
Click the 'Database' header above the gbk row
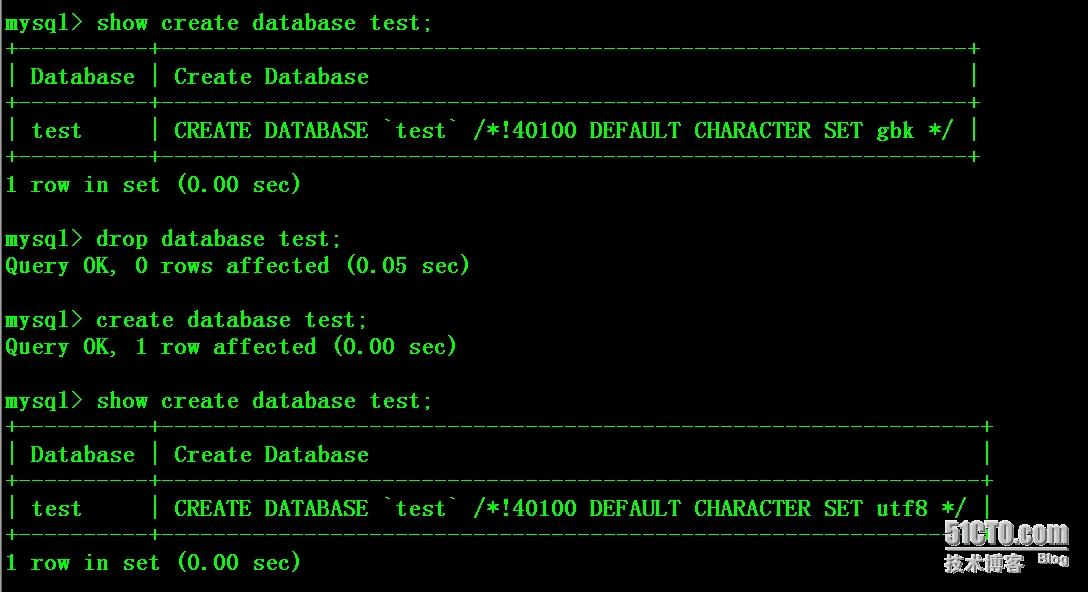click(x=82, y=77)
